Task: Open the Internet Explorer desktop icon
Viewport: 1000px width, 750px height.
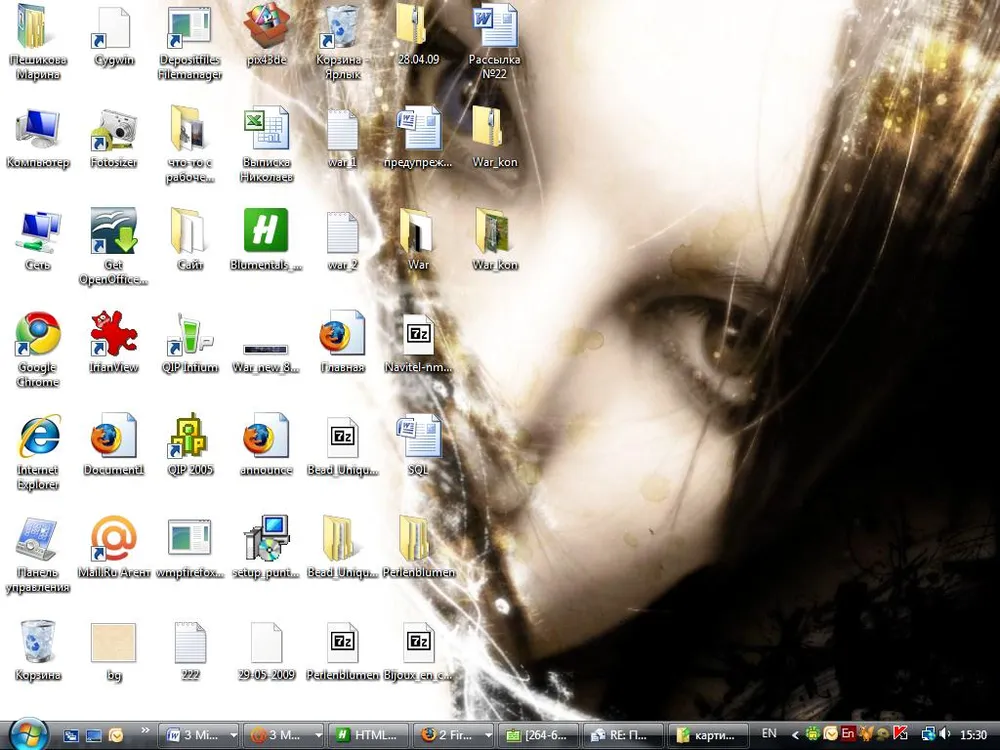Action: coord(38,438)
